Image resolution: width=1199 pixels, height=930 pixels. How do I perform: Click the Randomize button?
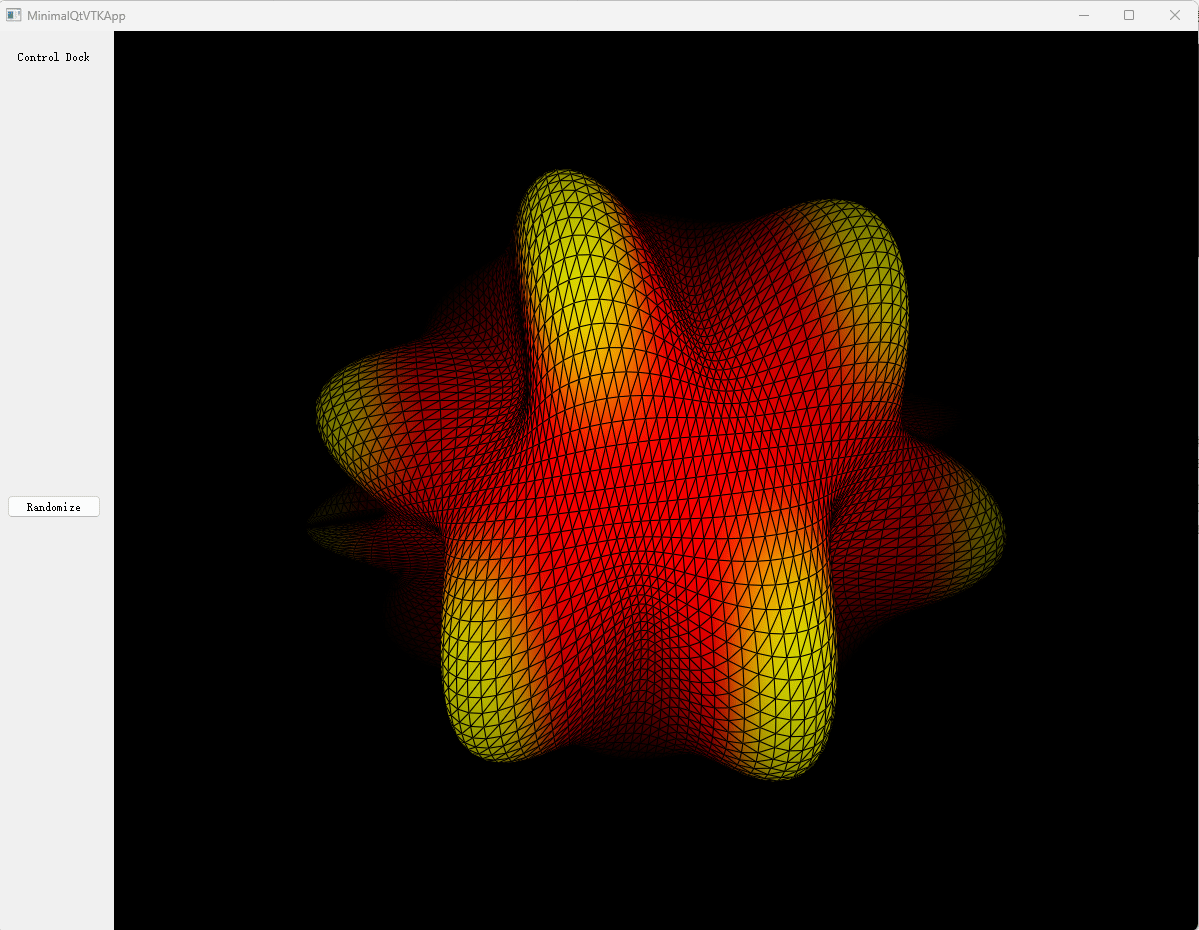coord(54,507)
